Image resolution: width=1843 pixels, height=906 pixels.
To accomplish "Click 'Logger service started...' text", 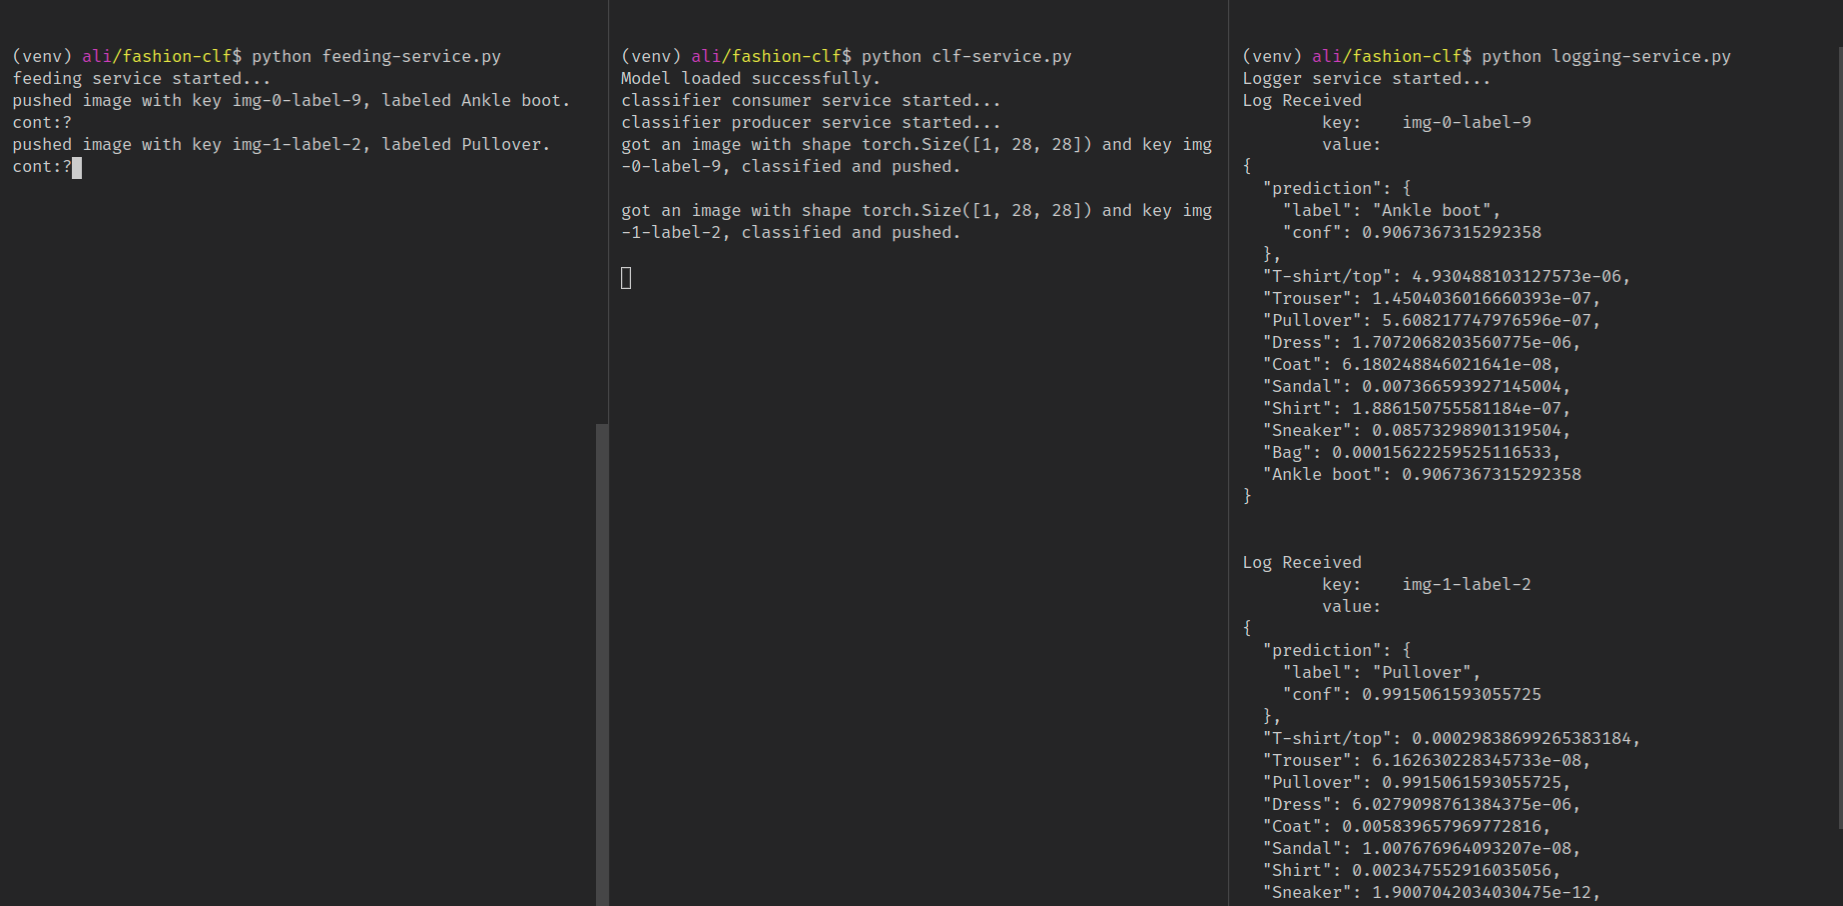I will (x=1366, y=78).
